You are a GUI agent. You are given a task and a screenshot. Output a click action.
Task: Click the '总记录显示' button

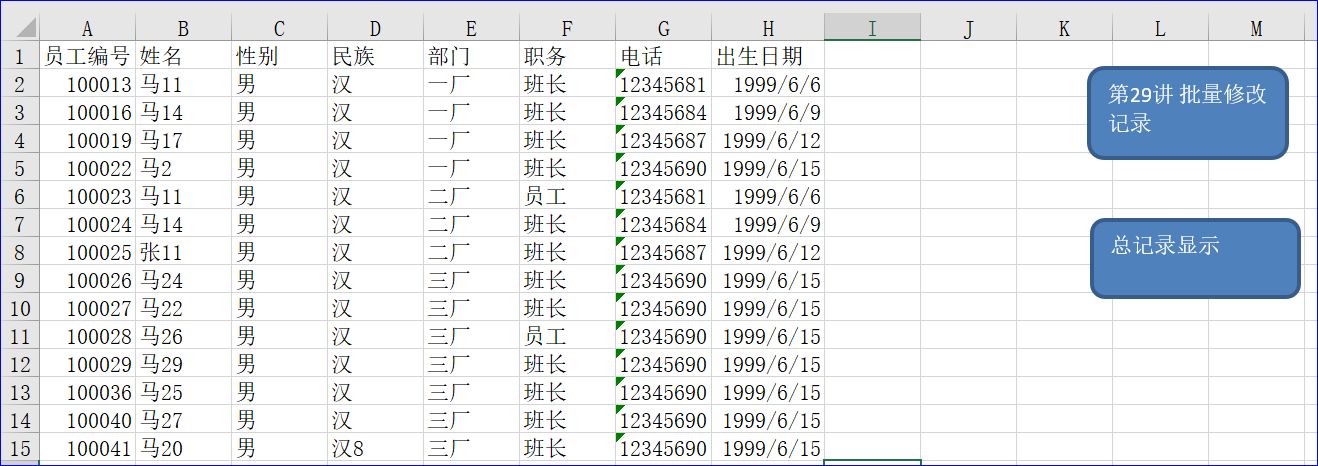pos(1195,259)
